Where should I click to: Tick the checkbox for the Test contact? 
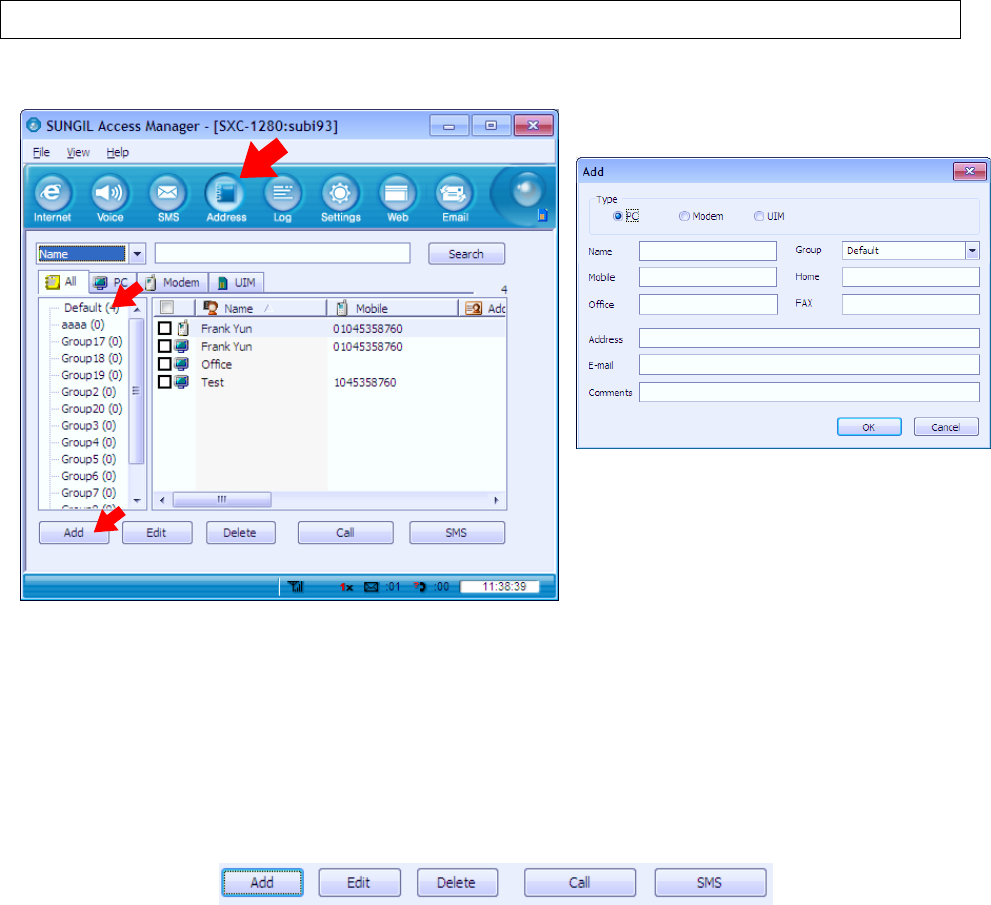[164, 382]
